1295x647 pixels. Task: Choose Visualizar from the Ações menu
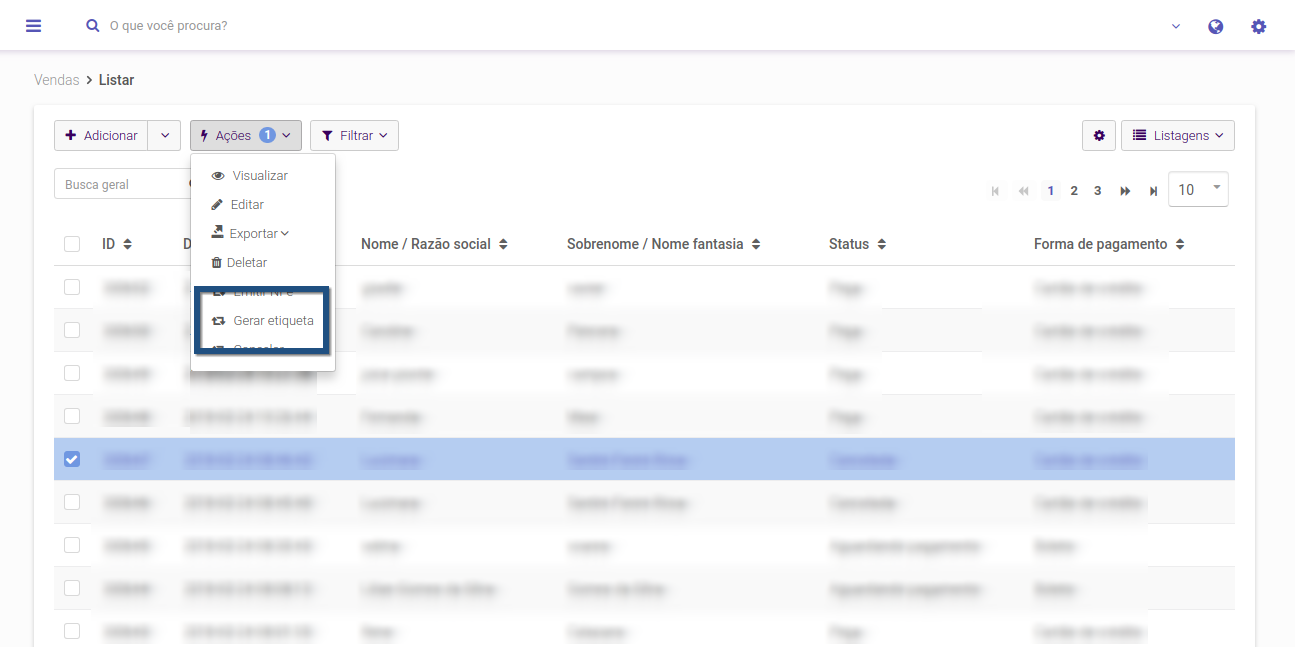[x=250, y=176]
